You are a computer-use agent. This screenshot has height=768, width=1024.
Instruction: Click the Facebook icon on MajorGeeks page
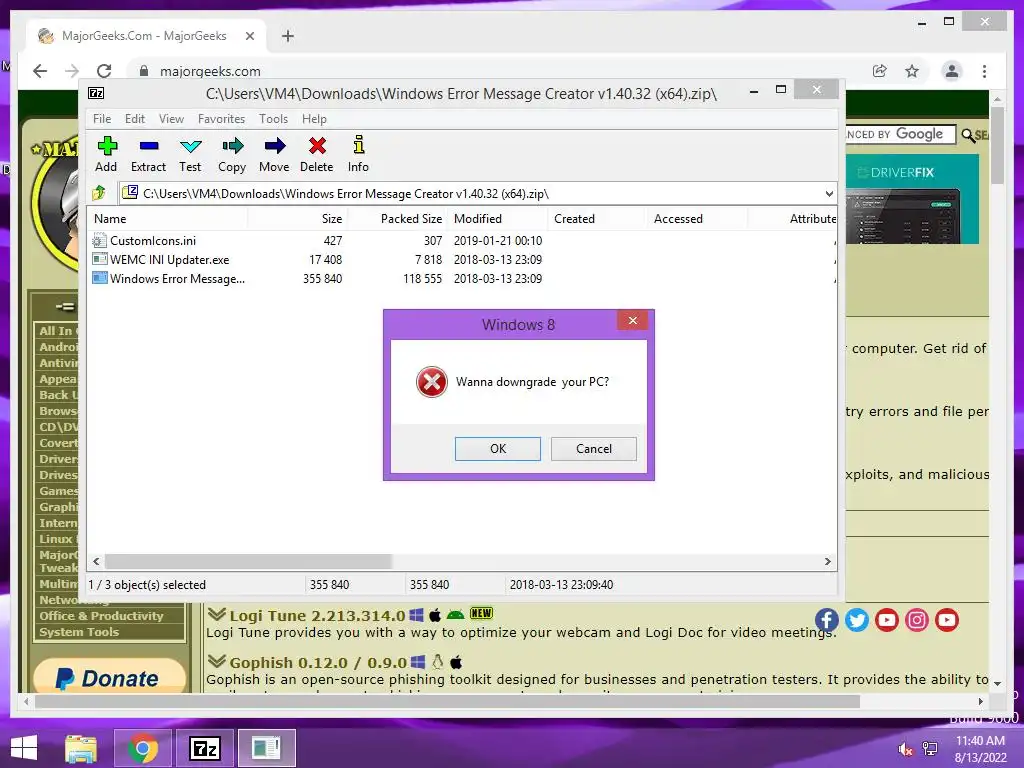point(826,620)
